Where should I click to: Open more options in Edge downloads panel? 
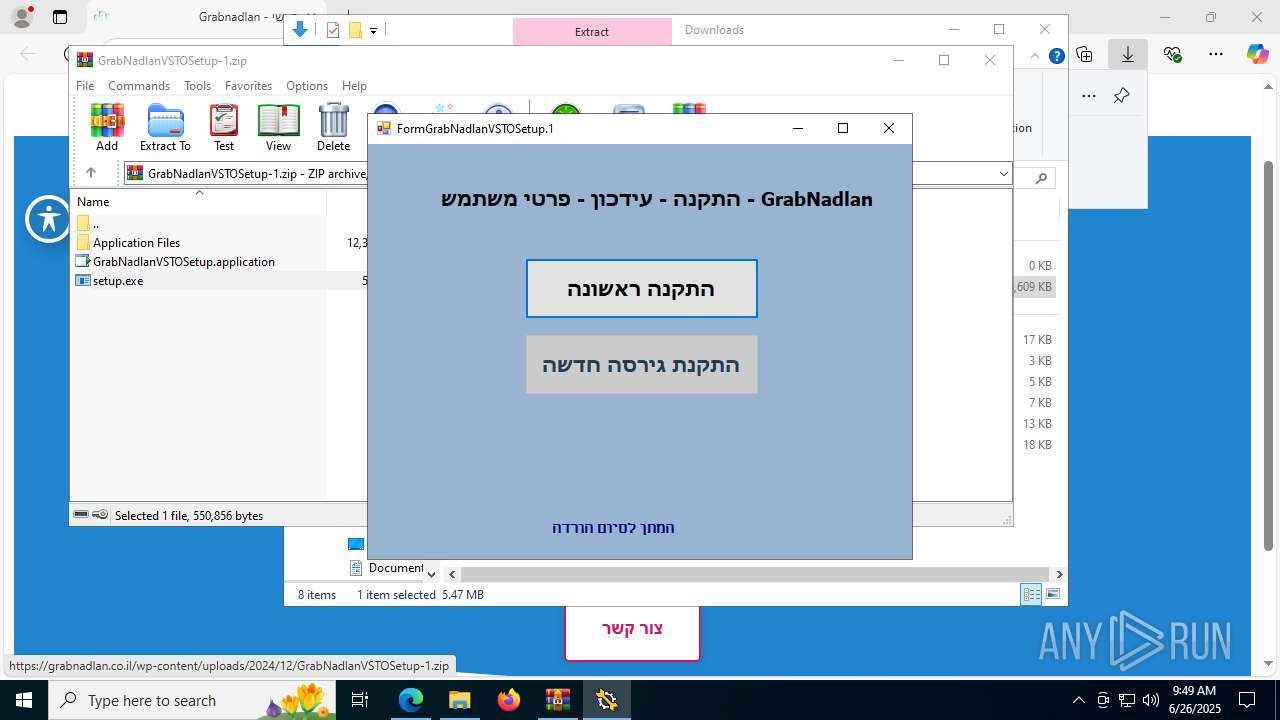pos(1089,96)
